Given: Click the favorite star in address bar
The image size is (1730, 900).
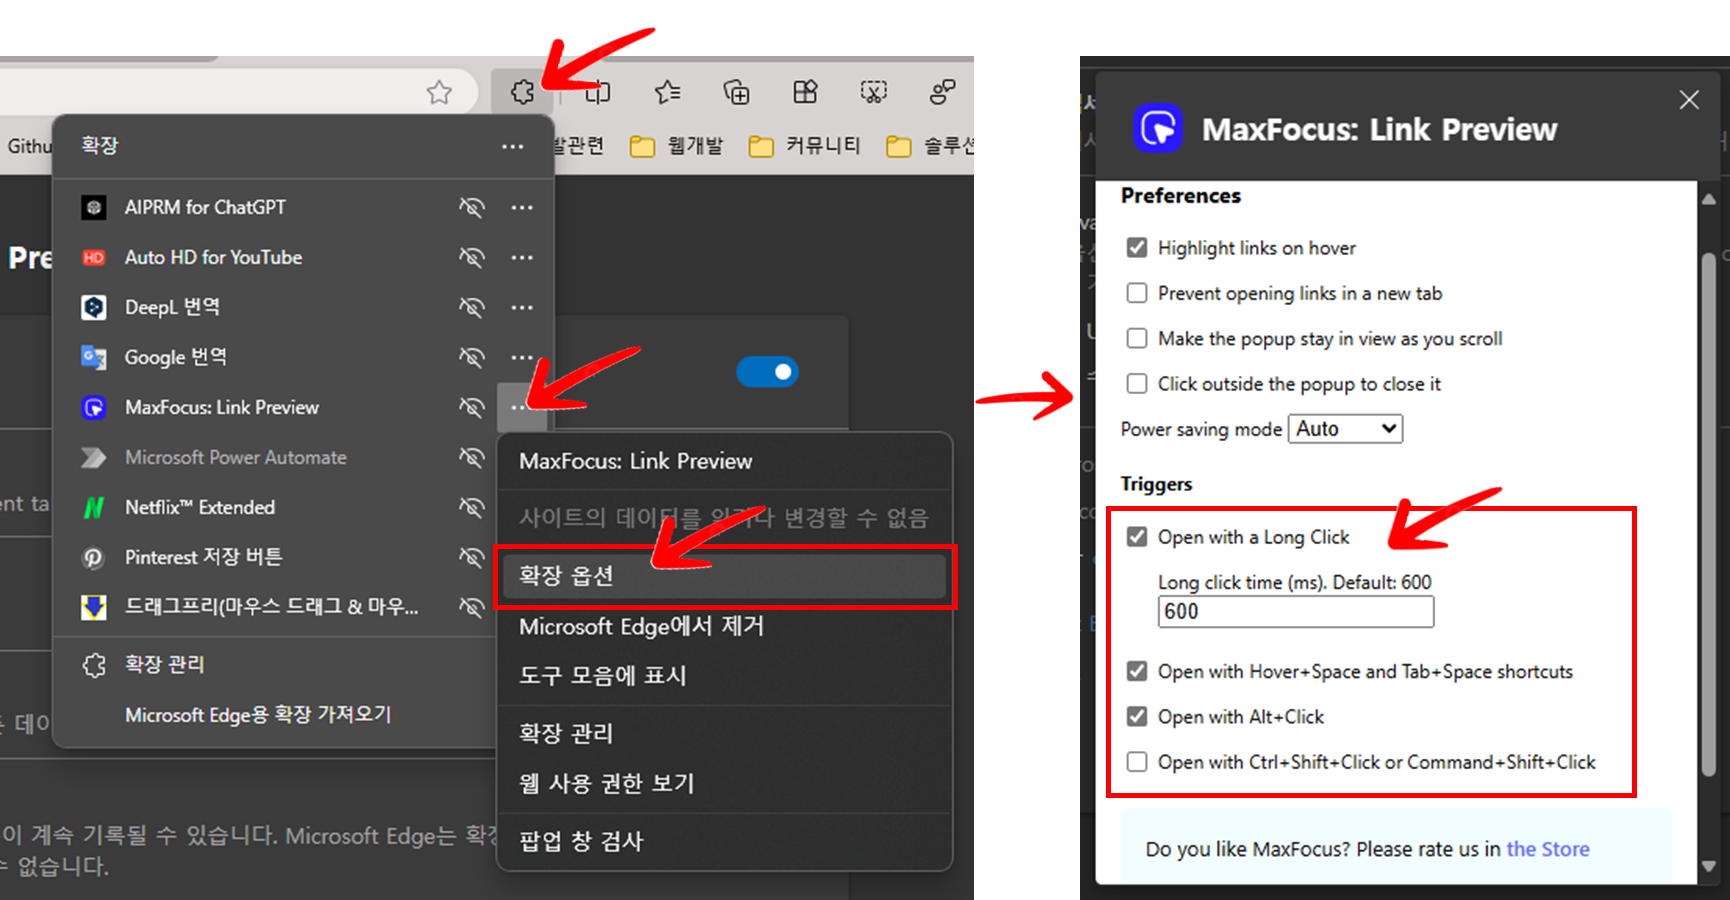Looking at the screenshot, I should coord(439,93).
